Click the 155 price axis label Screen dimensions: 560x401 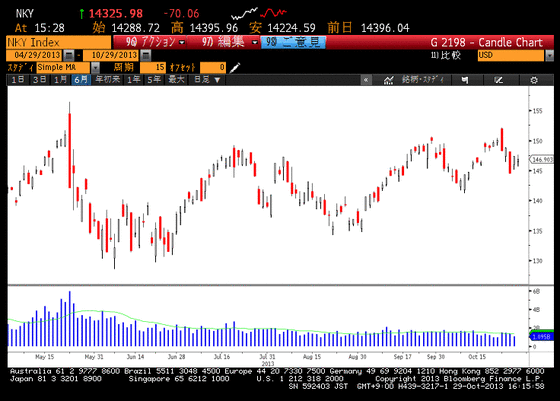(538, 111)
